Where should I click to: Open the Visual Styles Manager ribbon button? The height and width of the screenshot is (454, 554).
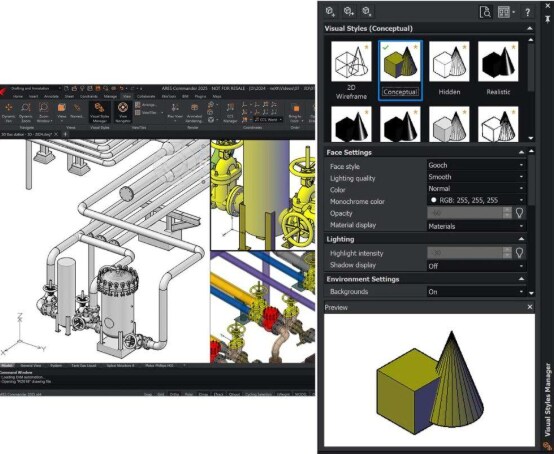click(x=99, y=112)
